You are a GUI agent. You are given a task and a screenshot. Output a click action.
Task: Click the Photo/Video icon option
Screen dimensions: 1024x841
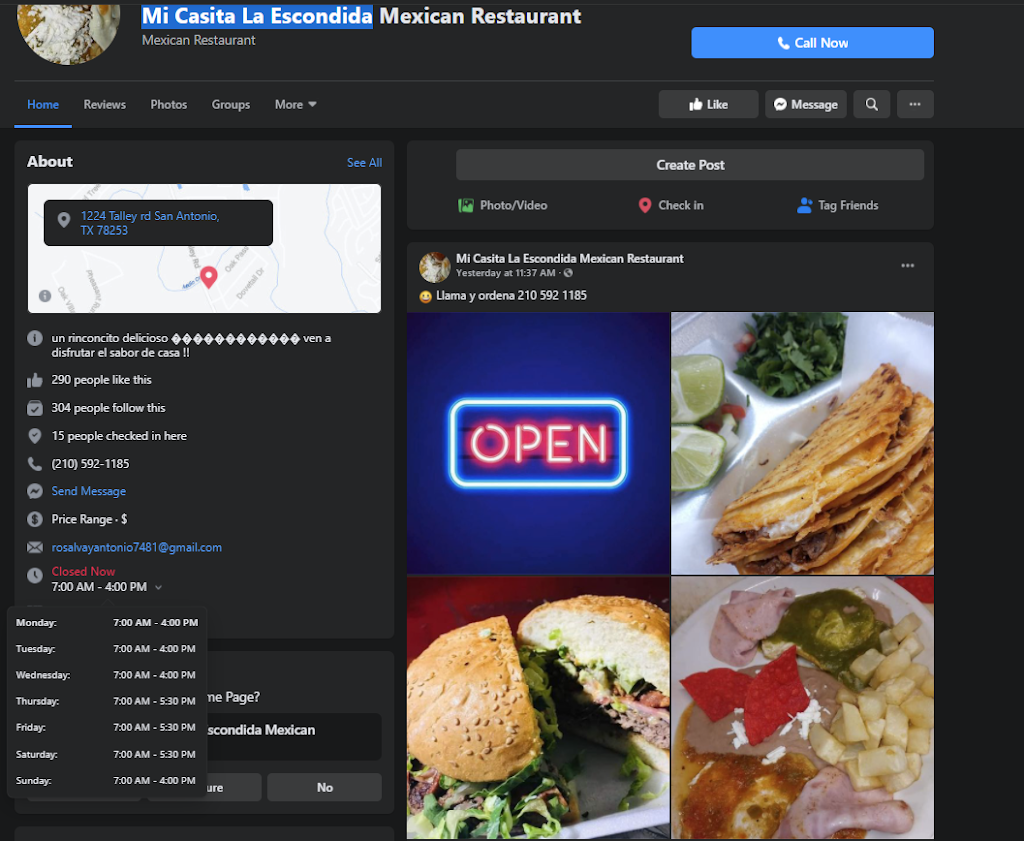[x=503, y=205]
